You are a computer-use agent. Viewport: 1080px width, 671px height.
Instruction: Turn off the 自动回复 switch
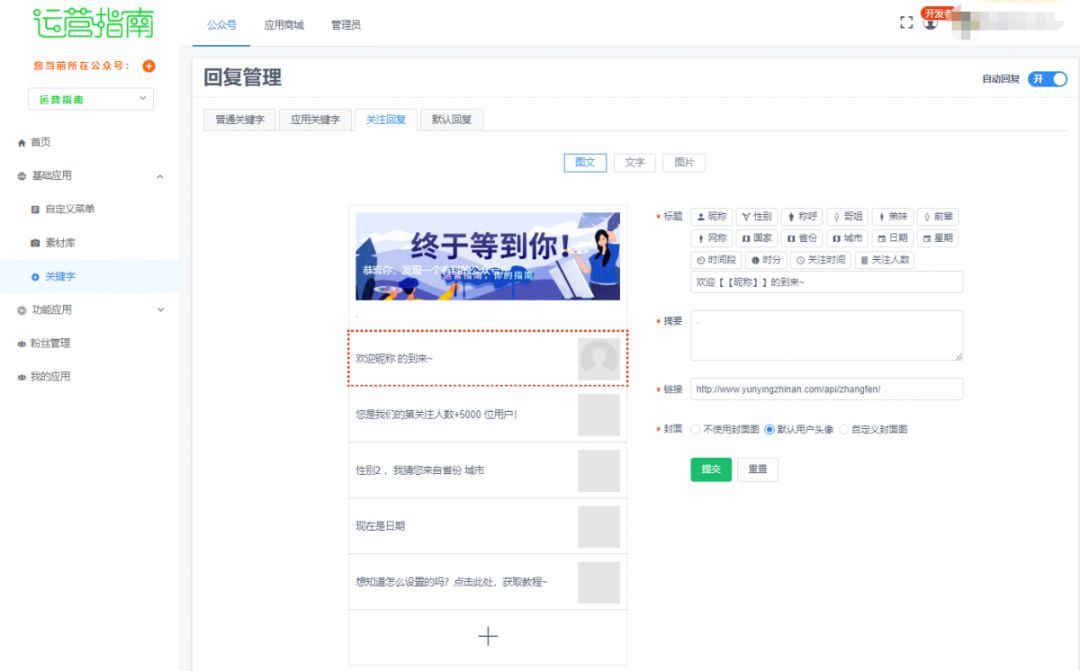coord(1047,79)
